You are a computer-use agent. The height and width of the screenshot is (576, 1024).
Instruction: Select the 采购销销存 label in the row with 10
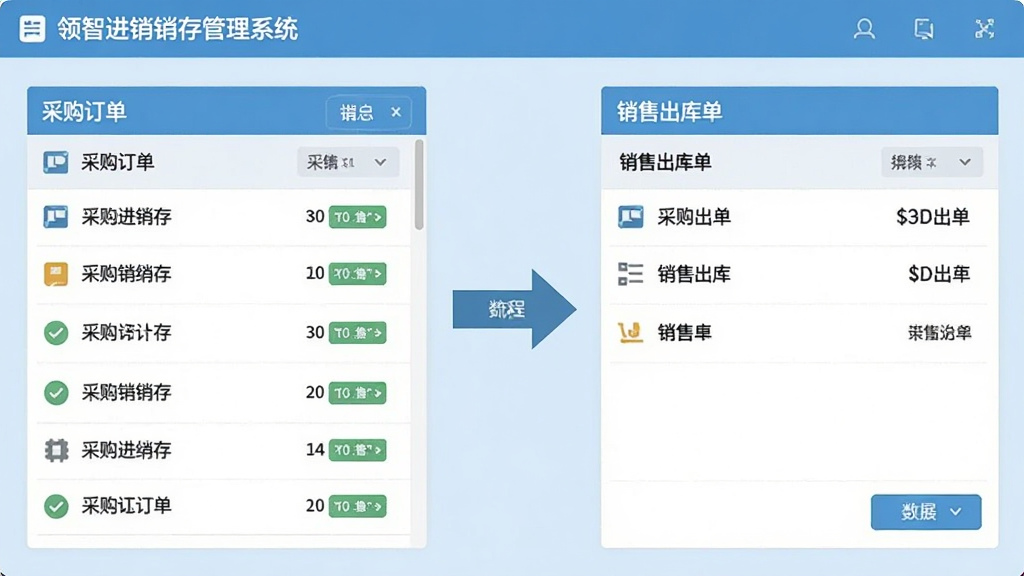[x=126, y=274]
